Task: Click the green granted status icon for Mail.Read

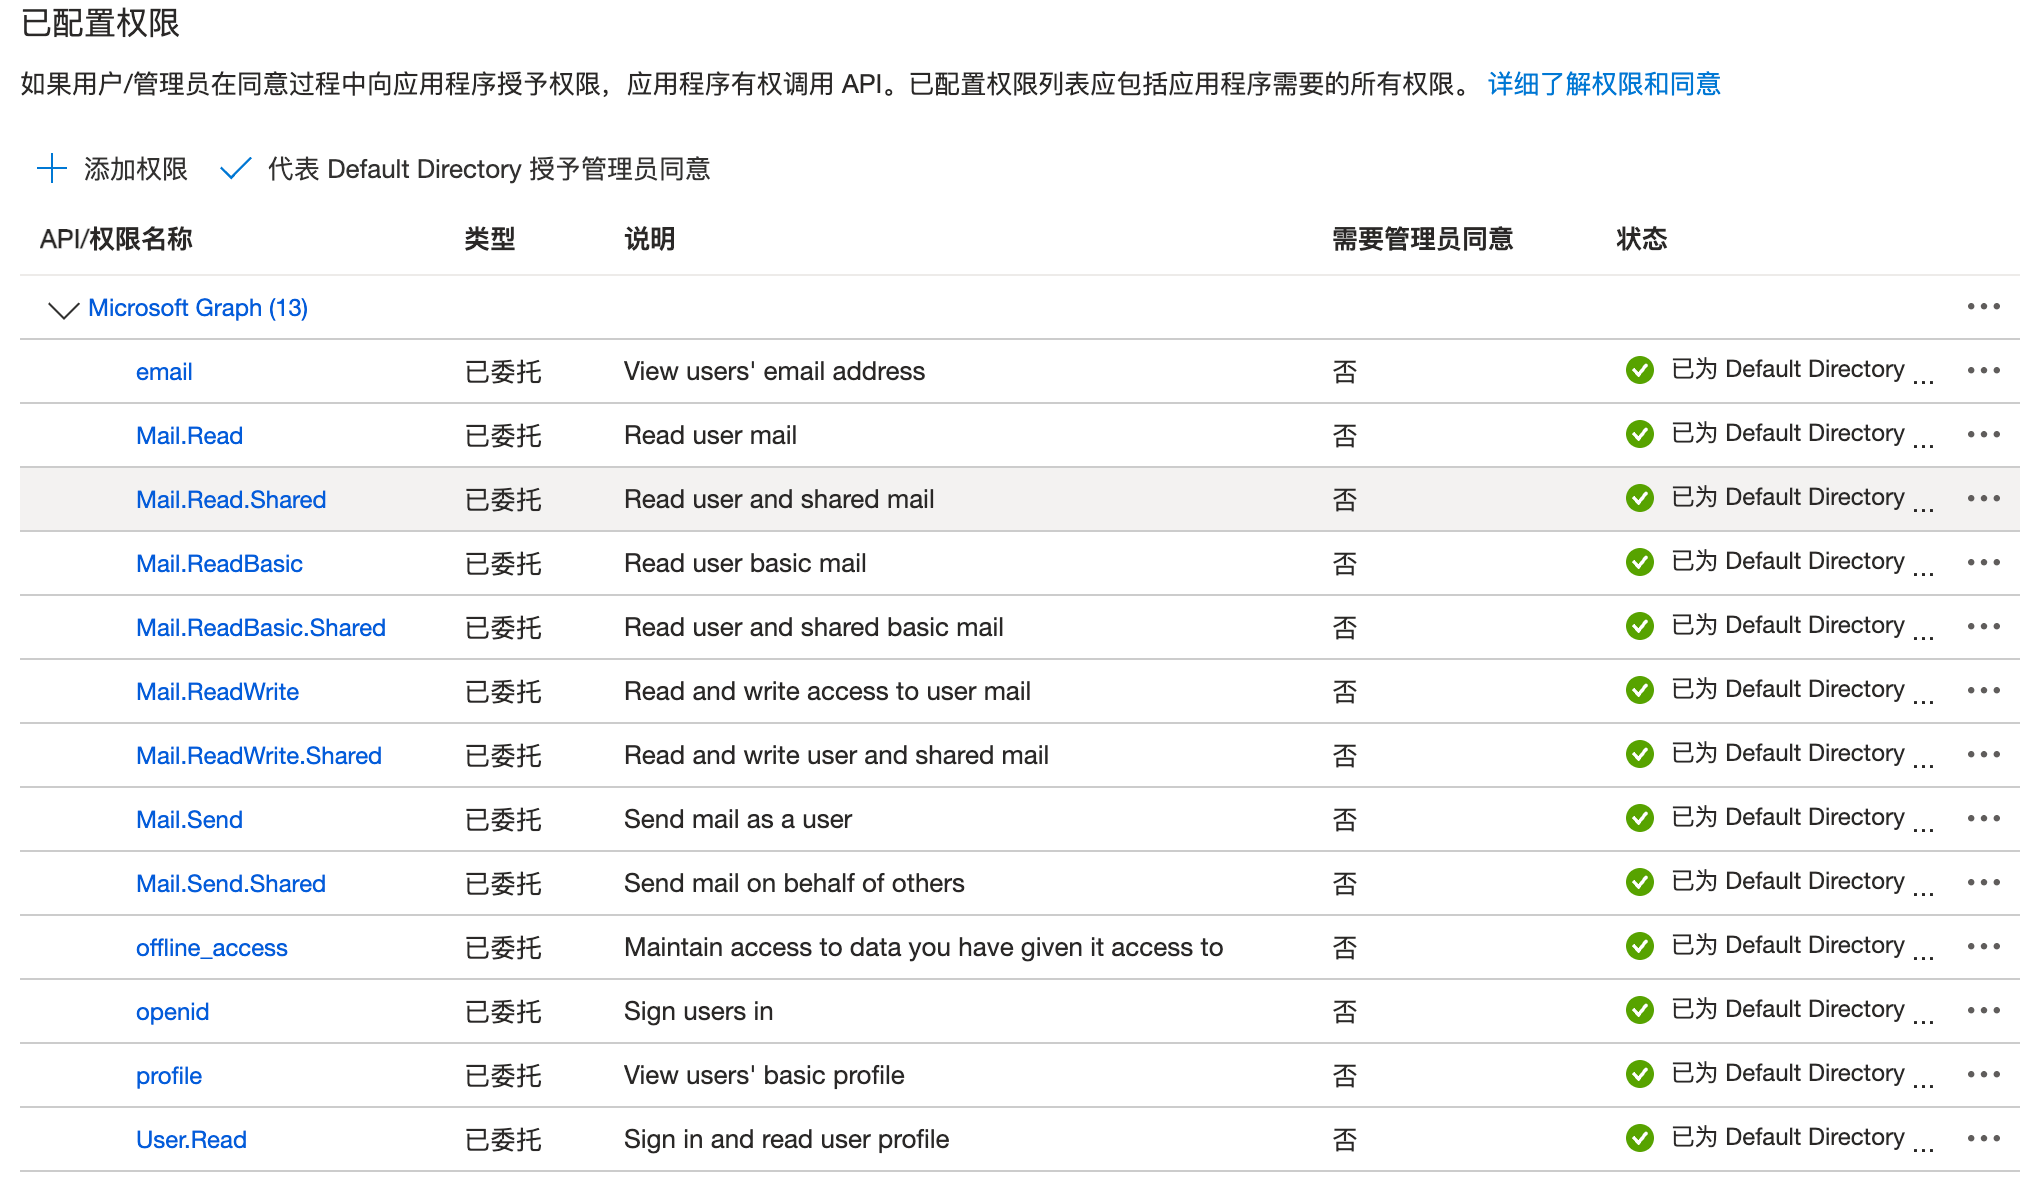Action: point(1640,434)
